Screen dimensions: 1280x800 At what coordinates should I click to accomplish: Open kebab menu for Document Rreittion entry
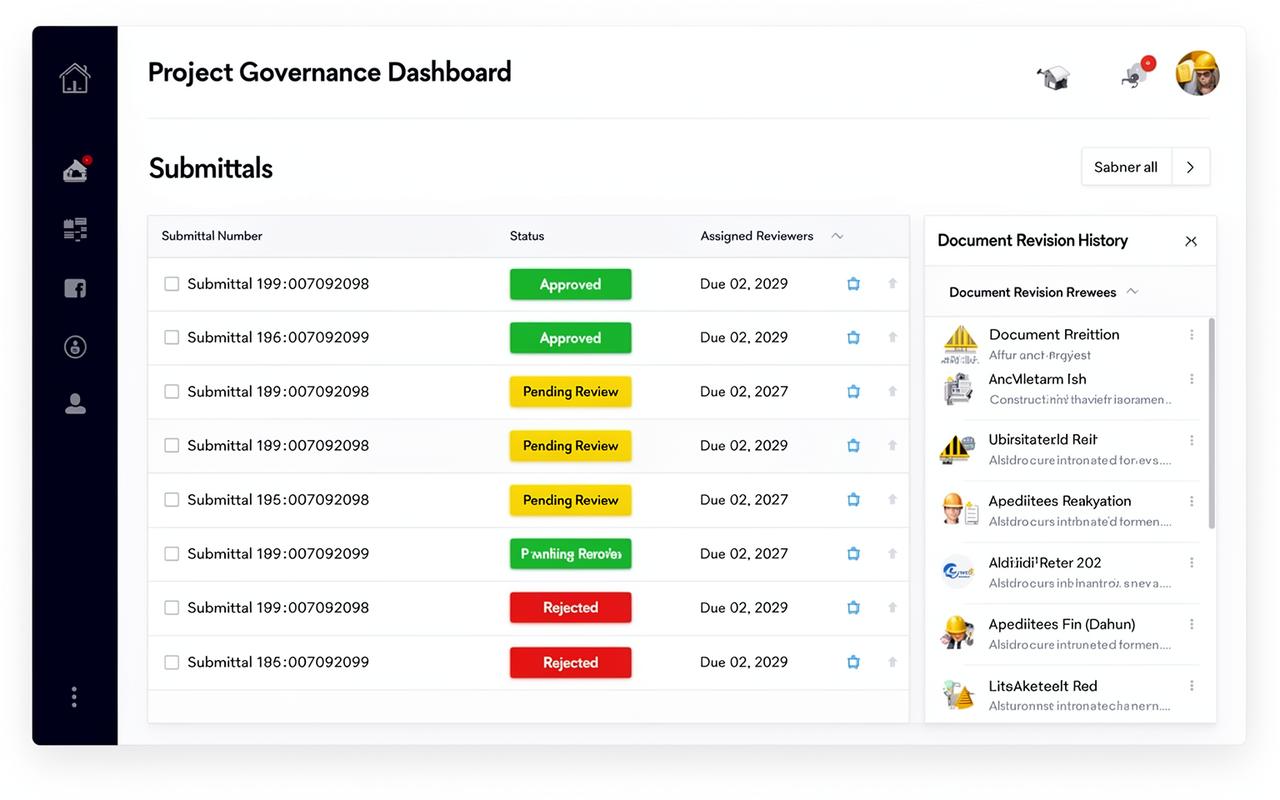tap(1192, 335)
